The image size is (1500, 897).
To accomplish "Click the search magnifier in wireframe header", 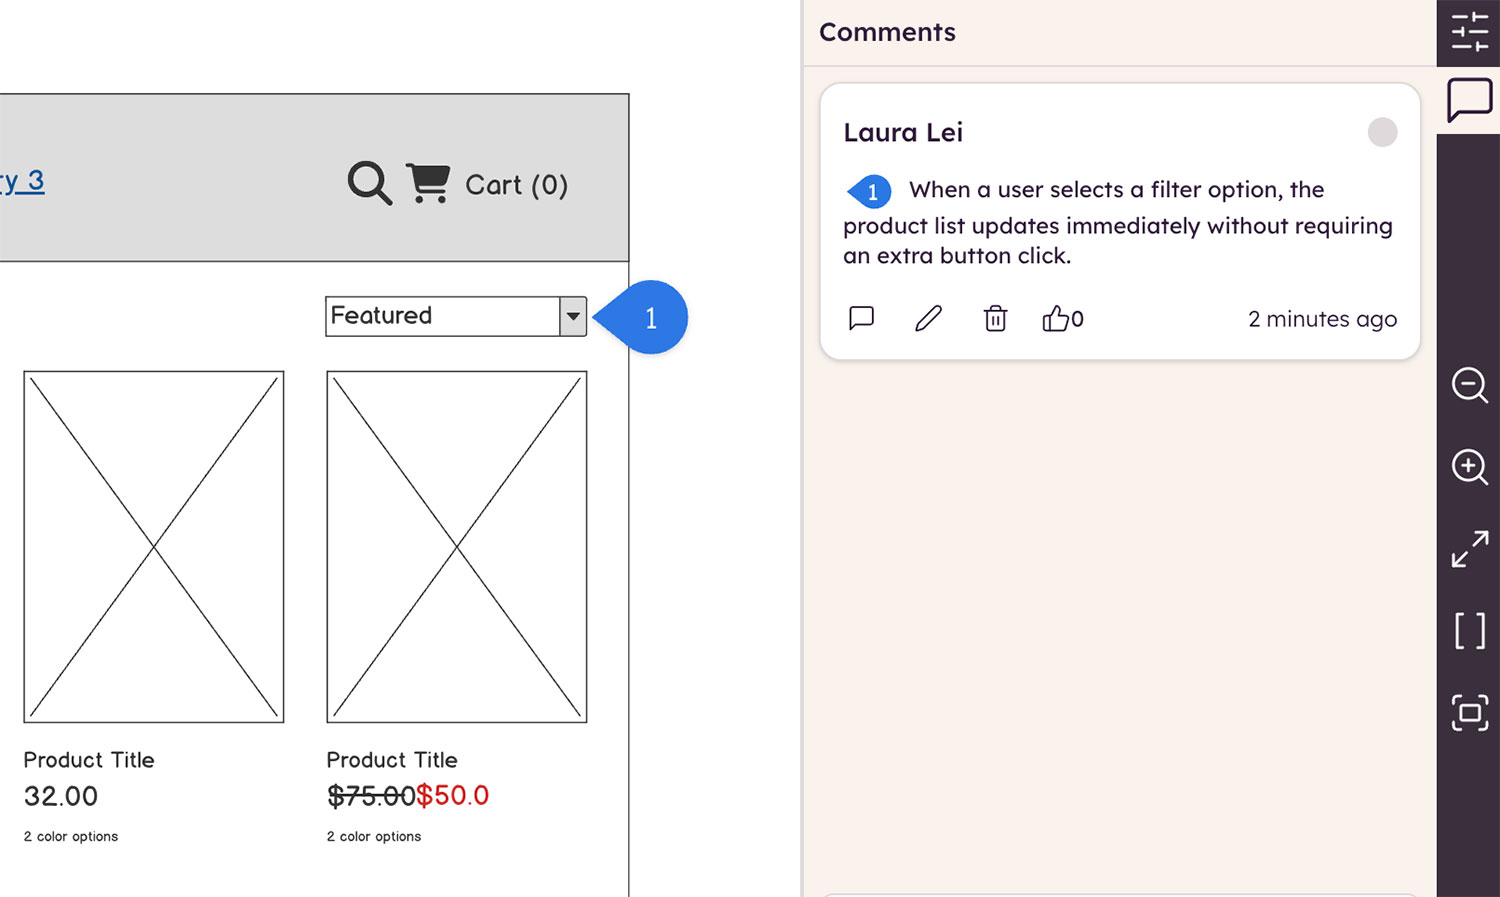I will [369, 183].
